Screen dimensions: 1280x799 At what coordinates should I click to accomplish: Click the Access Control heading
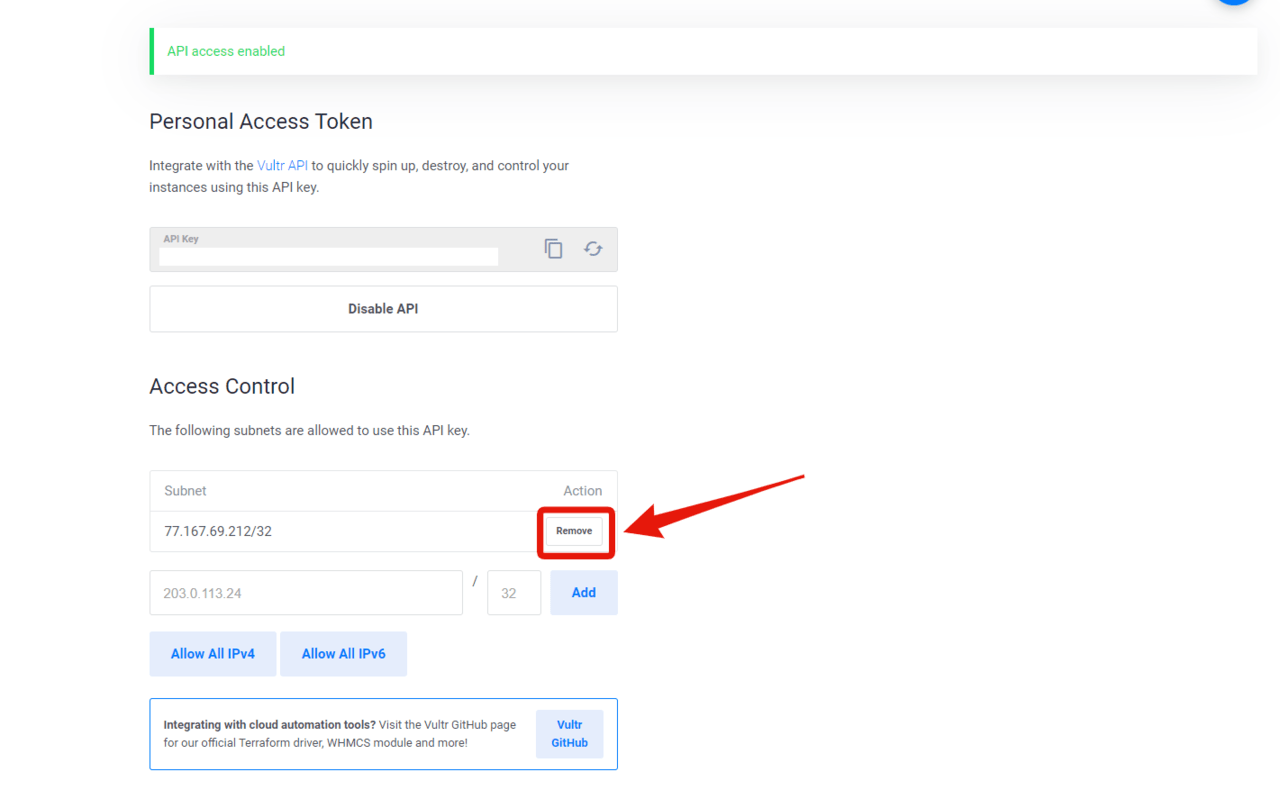222,387
